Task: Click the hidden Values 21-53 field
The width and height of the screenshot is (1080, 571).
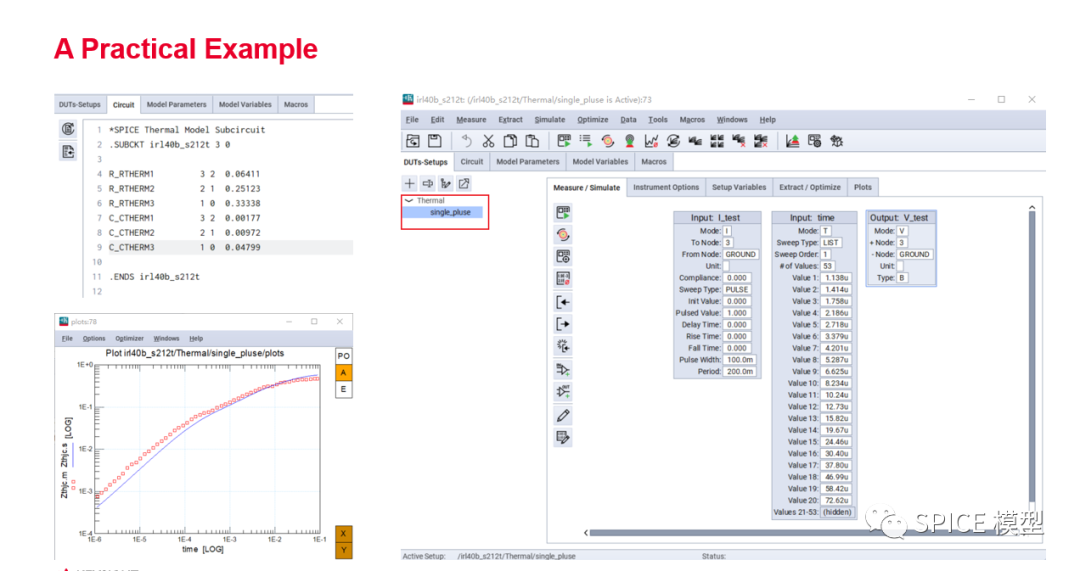Action: (837, 512)
